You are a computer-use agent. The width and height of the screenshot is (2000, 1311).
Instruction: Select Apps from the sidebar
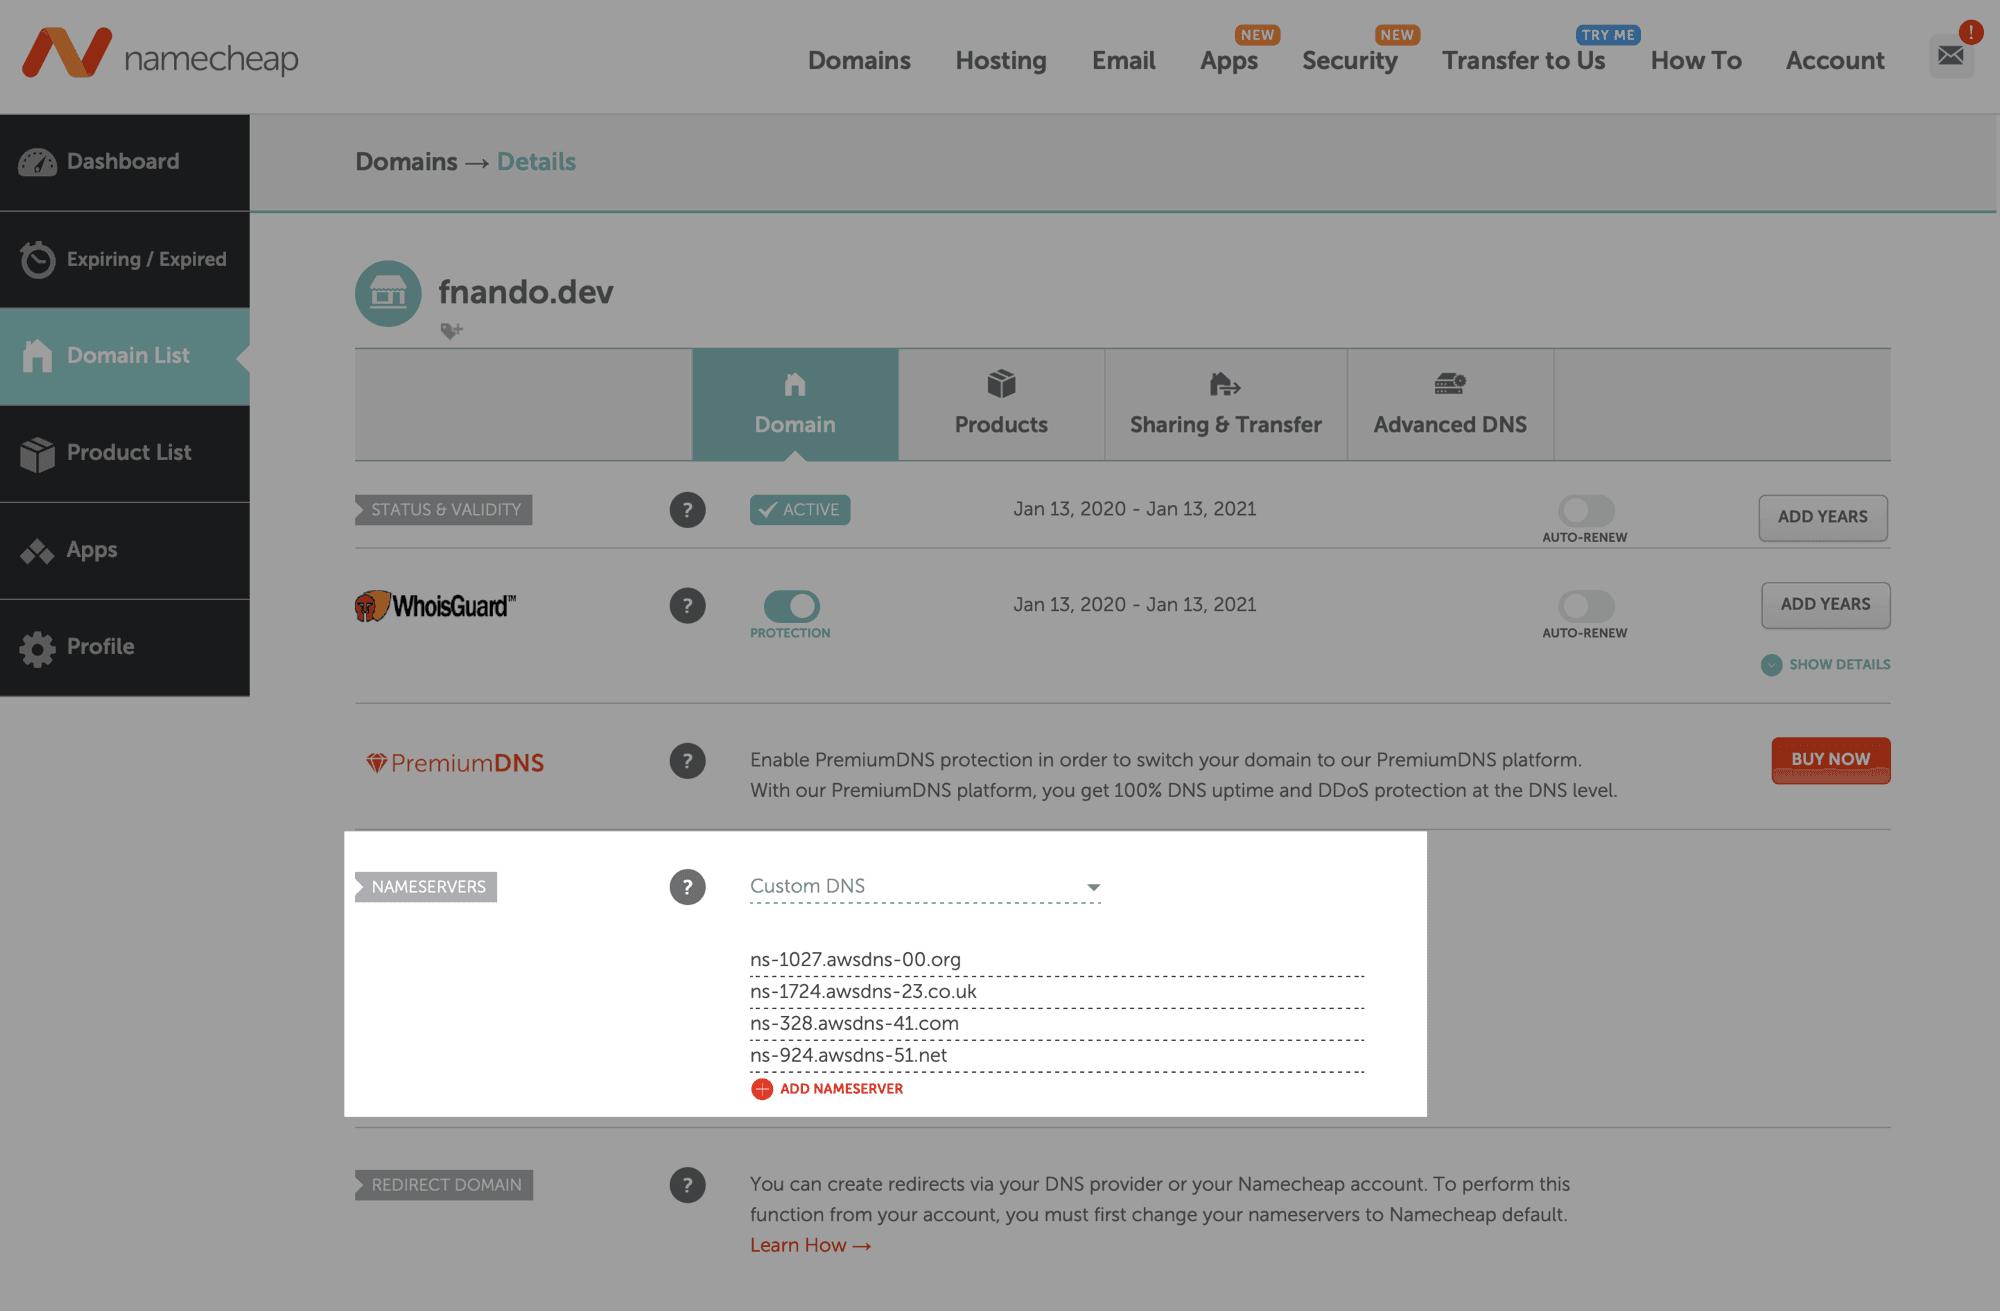(91, 549)
